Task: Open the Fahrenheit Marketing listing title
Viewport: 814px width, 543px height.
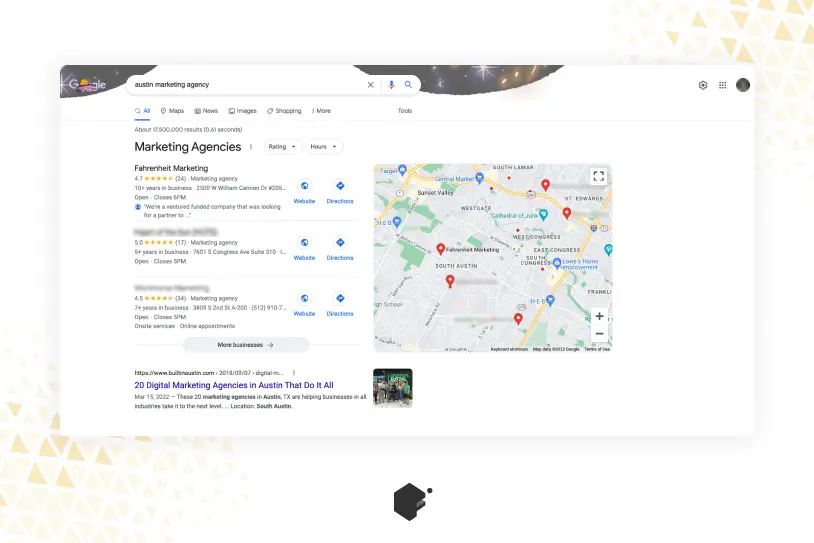Action: (171, 168)
